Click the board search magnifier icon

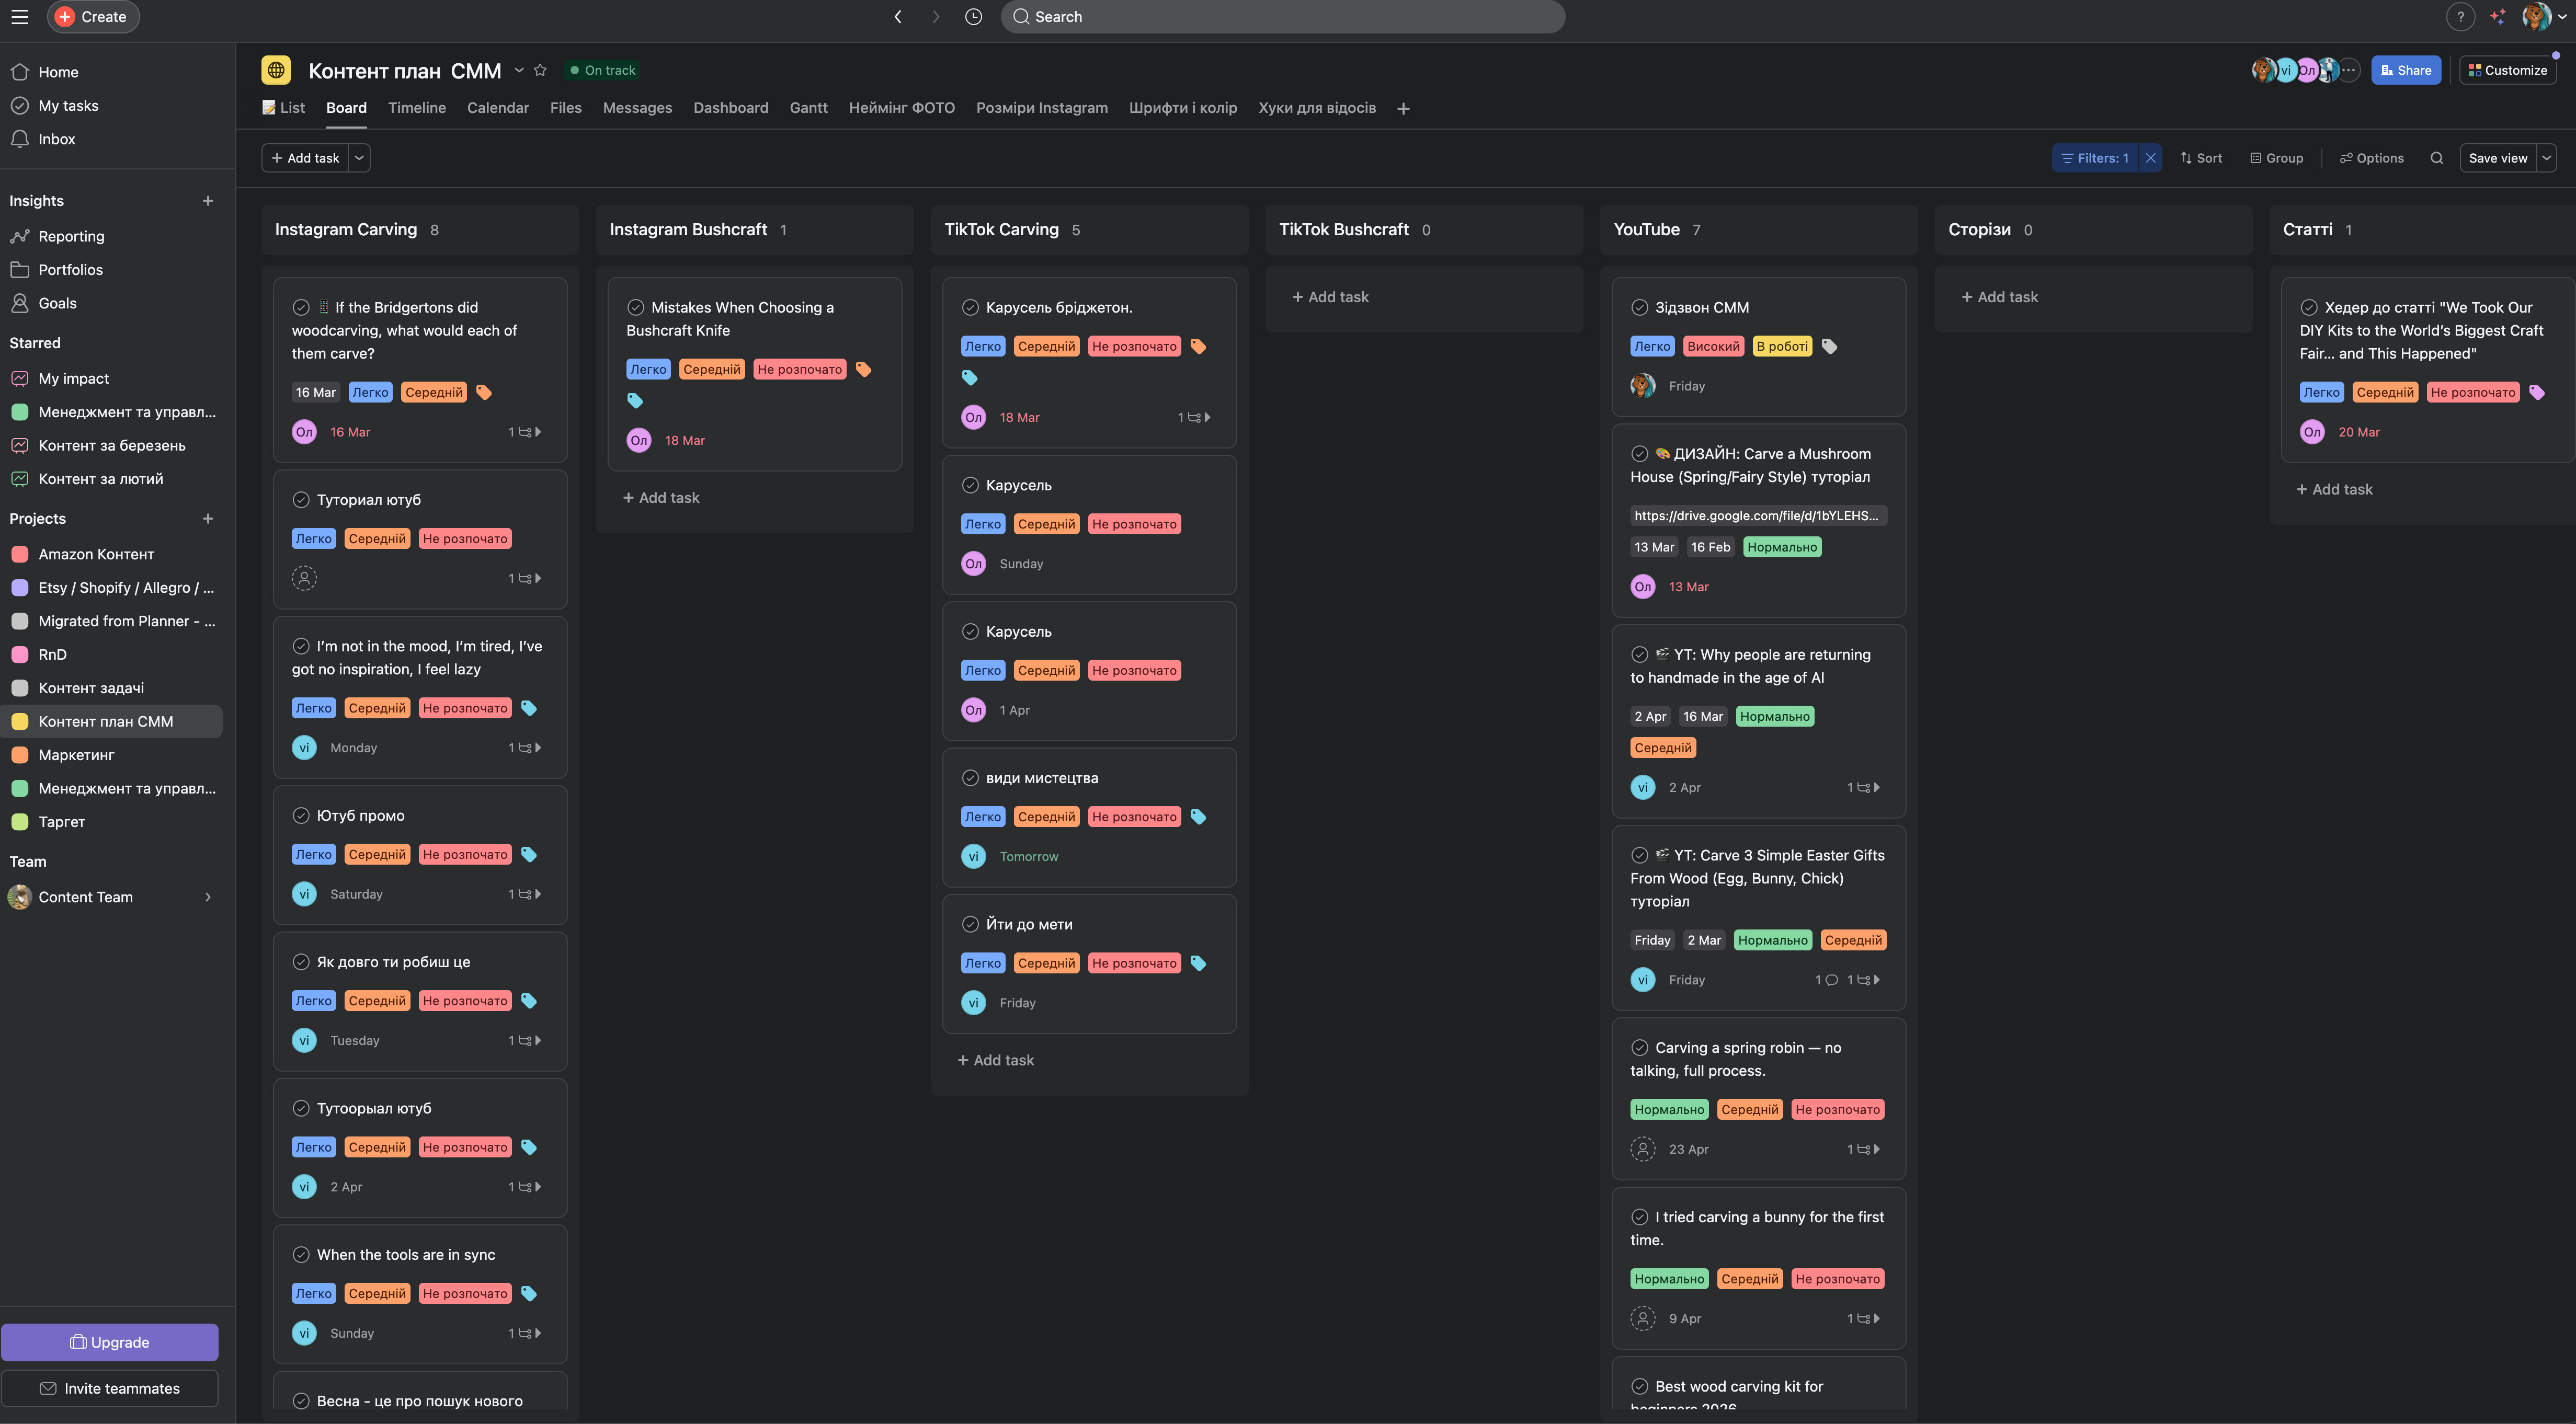[2437, 158]
